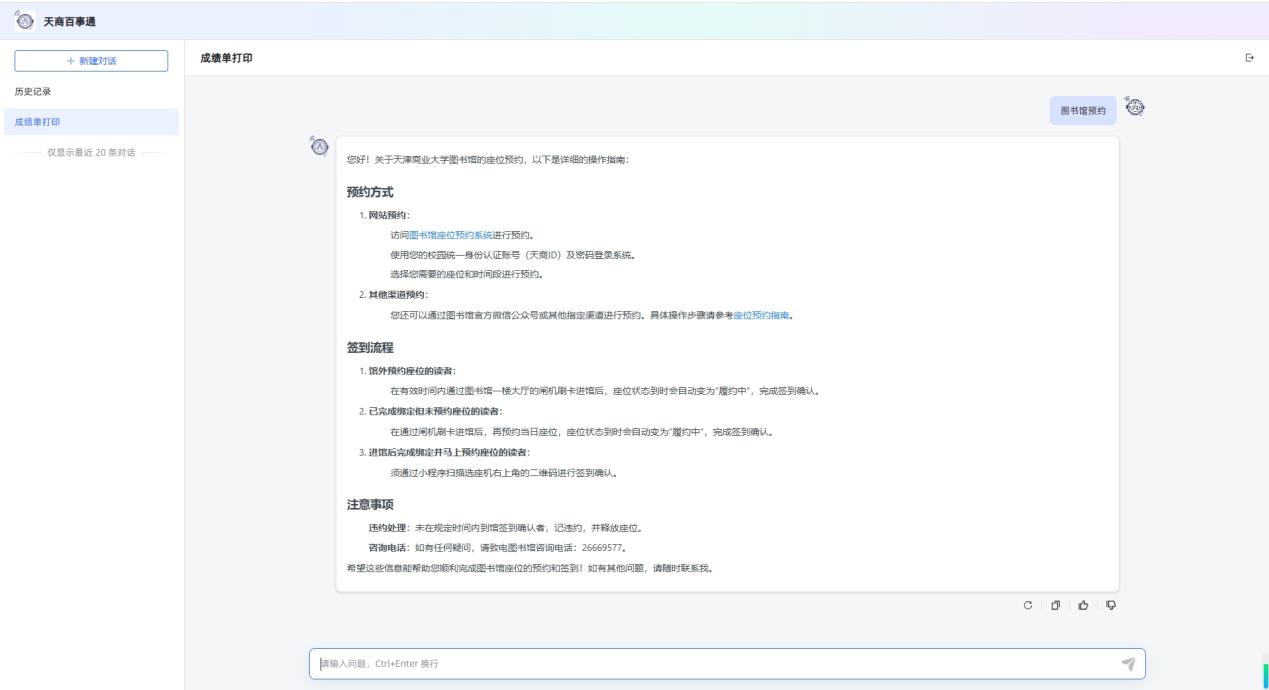Start a new chat with 新建对话
Screen dimensions: 1269x690
click(x=91, y=61)
